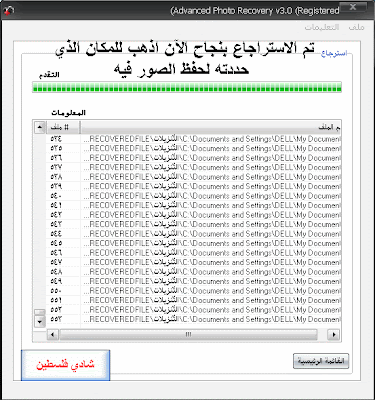
Task: Select the row numbered ٥٤٠
Action: 194,196
